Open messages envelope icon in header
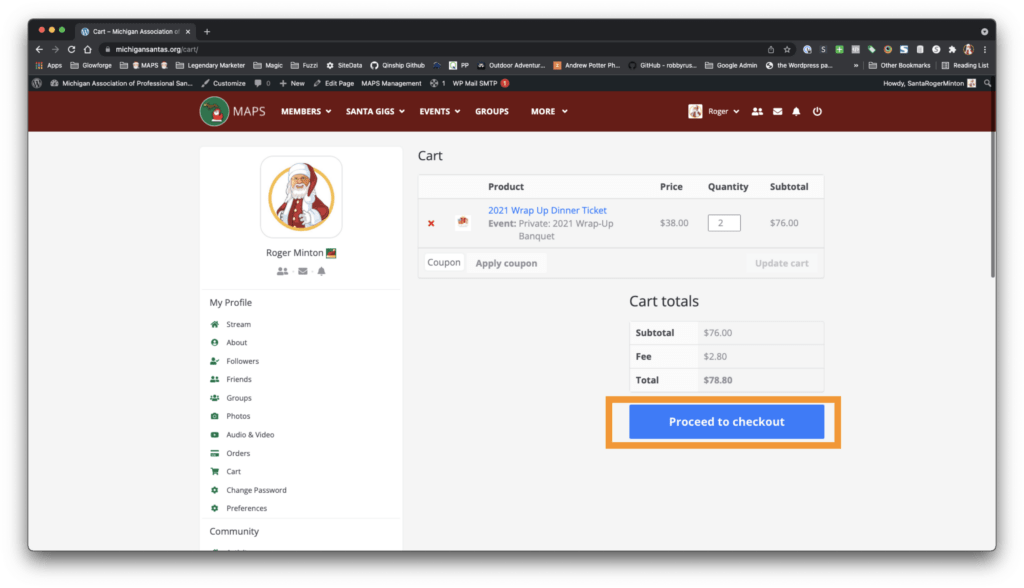Viewport: 1024px width, 588px height. click(x=777, y=112)
